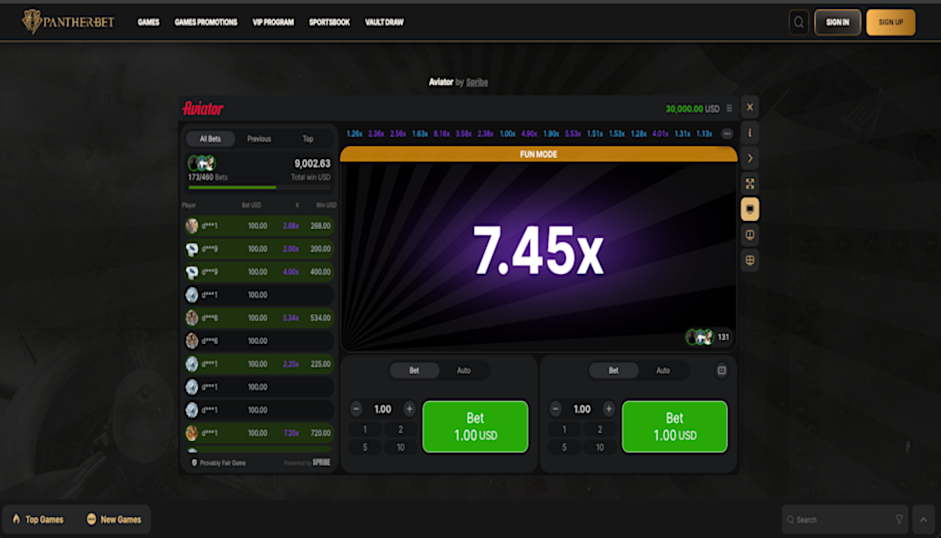Switch left panel to Bet mode
The image size is (941, 538).
(414, 370)
